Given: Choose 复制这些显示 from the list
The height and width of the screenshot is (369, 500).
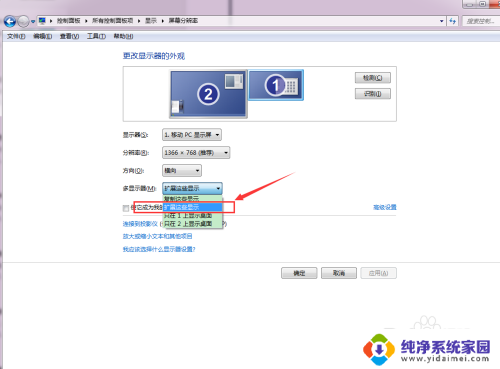Looking at the screenshot, I should pyautogui.click(x=192, y=199).
